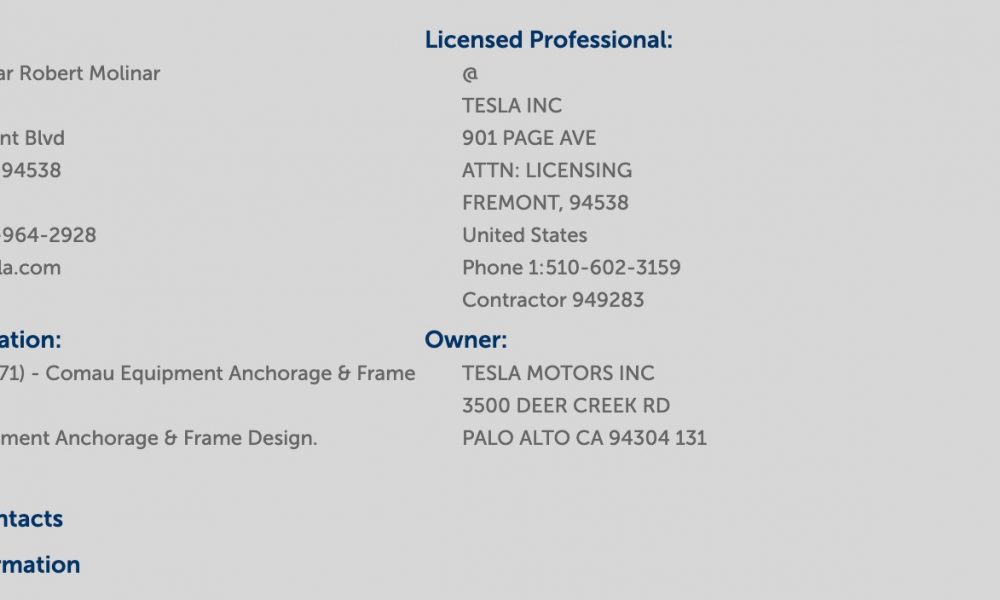1000x600 pixels.
Task: Click the applicant phone ending 964-2928
Action: (48, 235)
